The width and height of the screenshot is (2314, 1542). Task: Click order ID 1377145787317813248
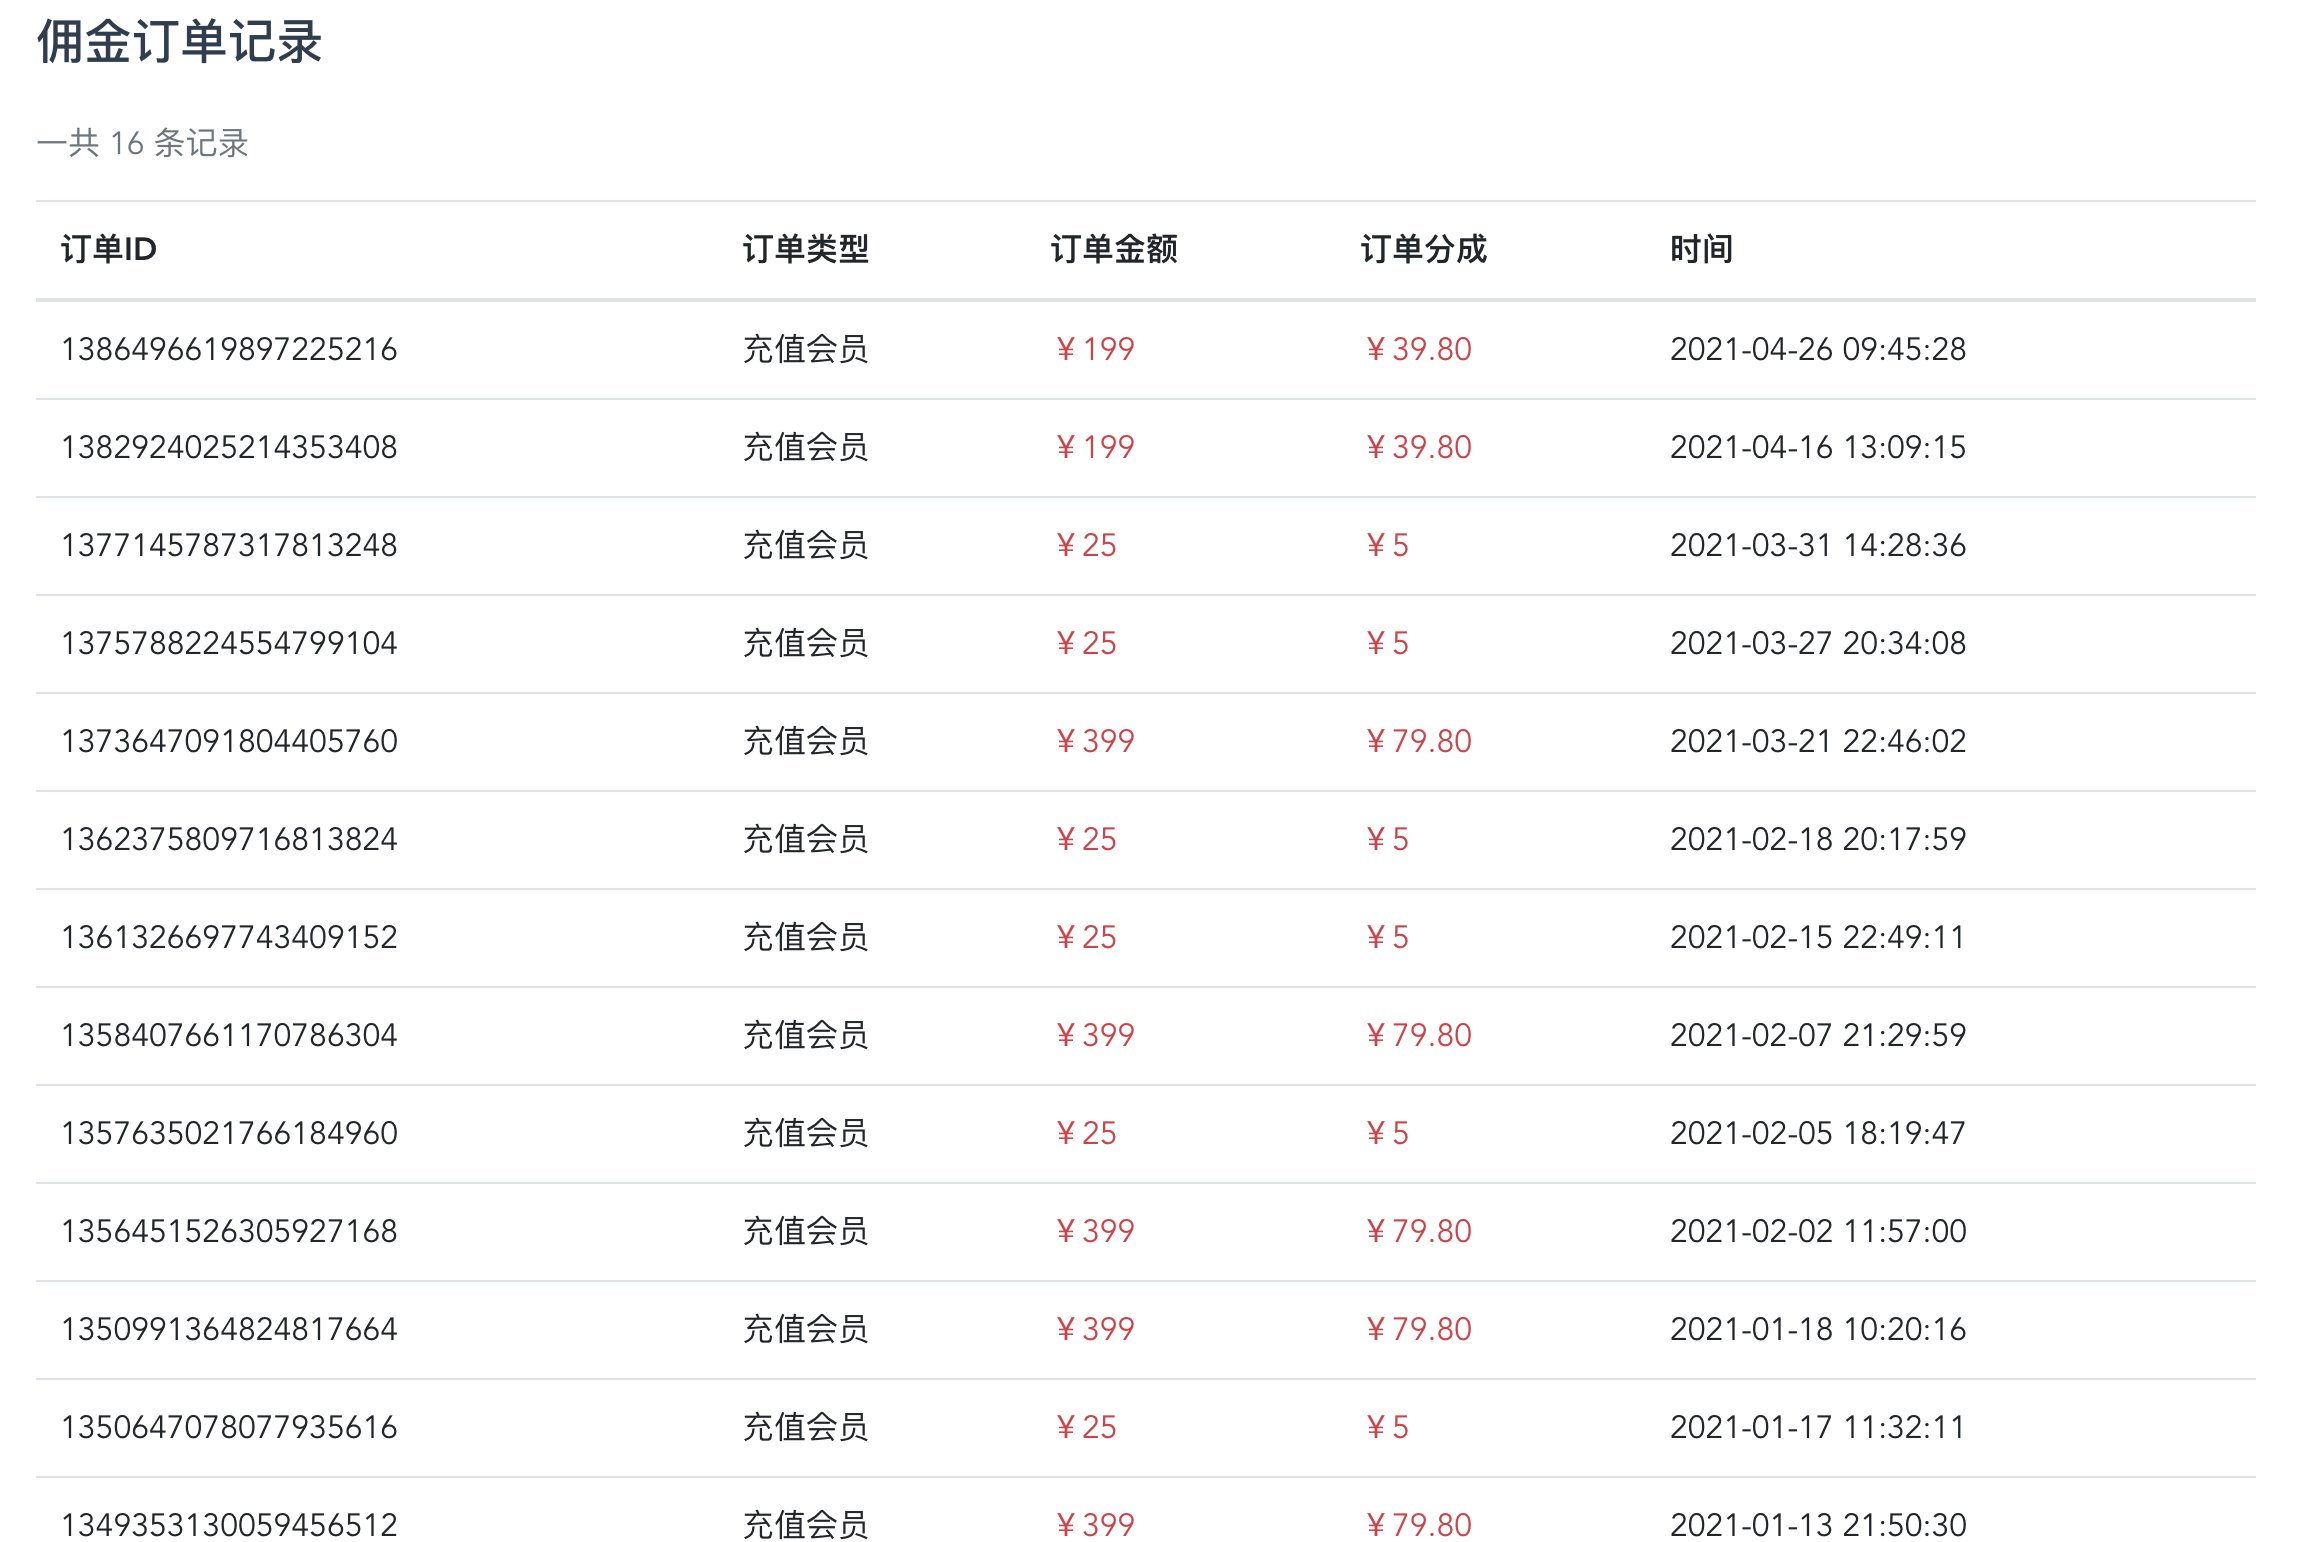coord(229,545)
